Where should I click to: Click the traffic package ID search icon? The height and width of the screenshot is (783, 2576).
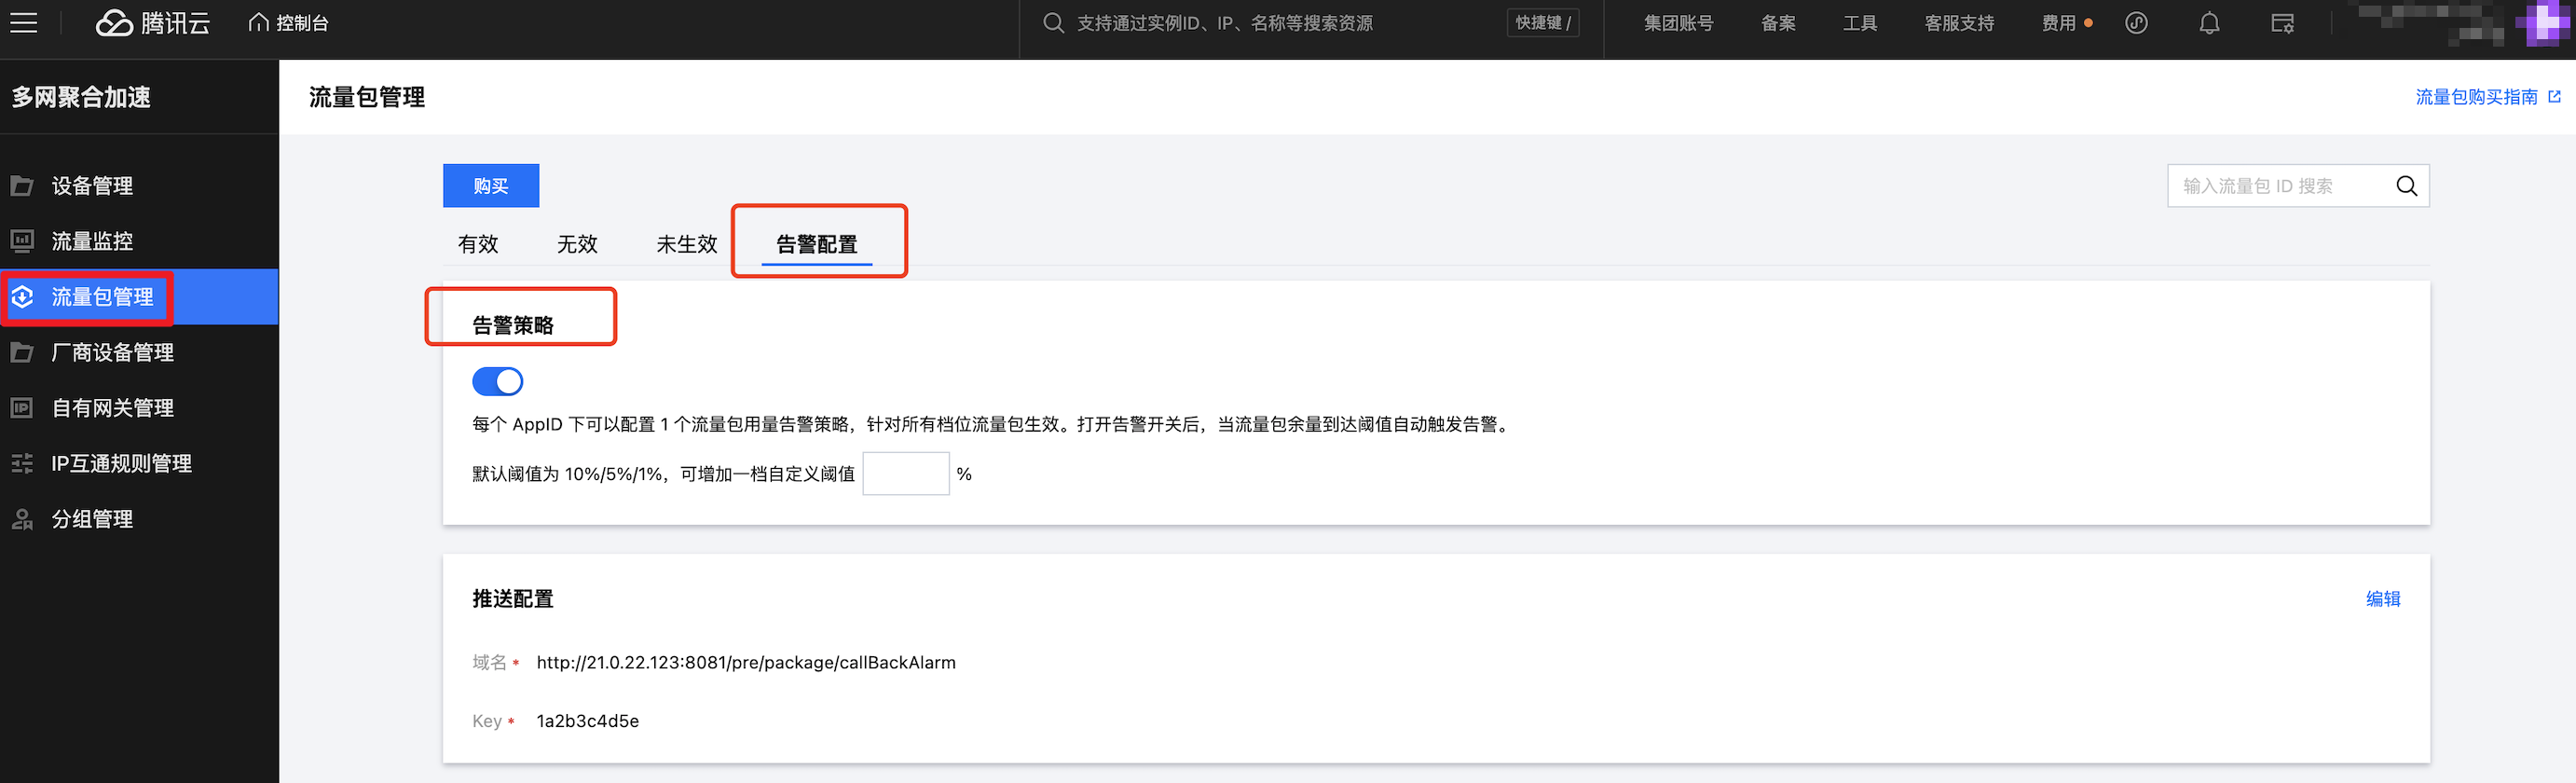tap(2406, 186)
